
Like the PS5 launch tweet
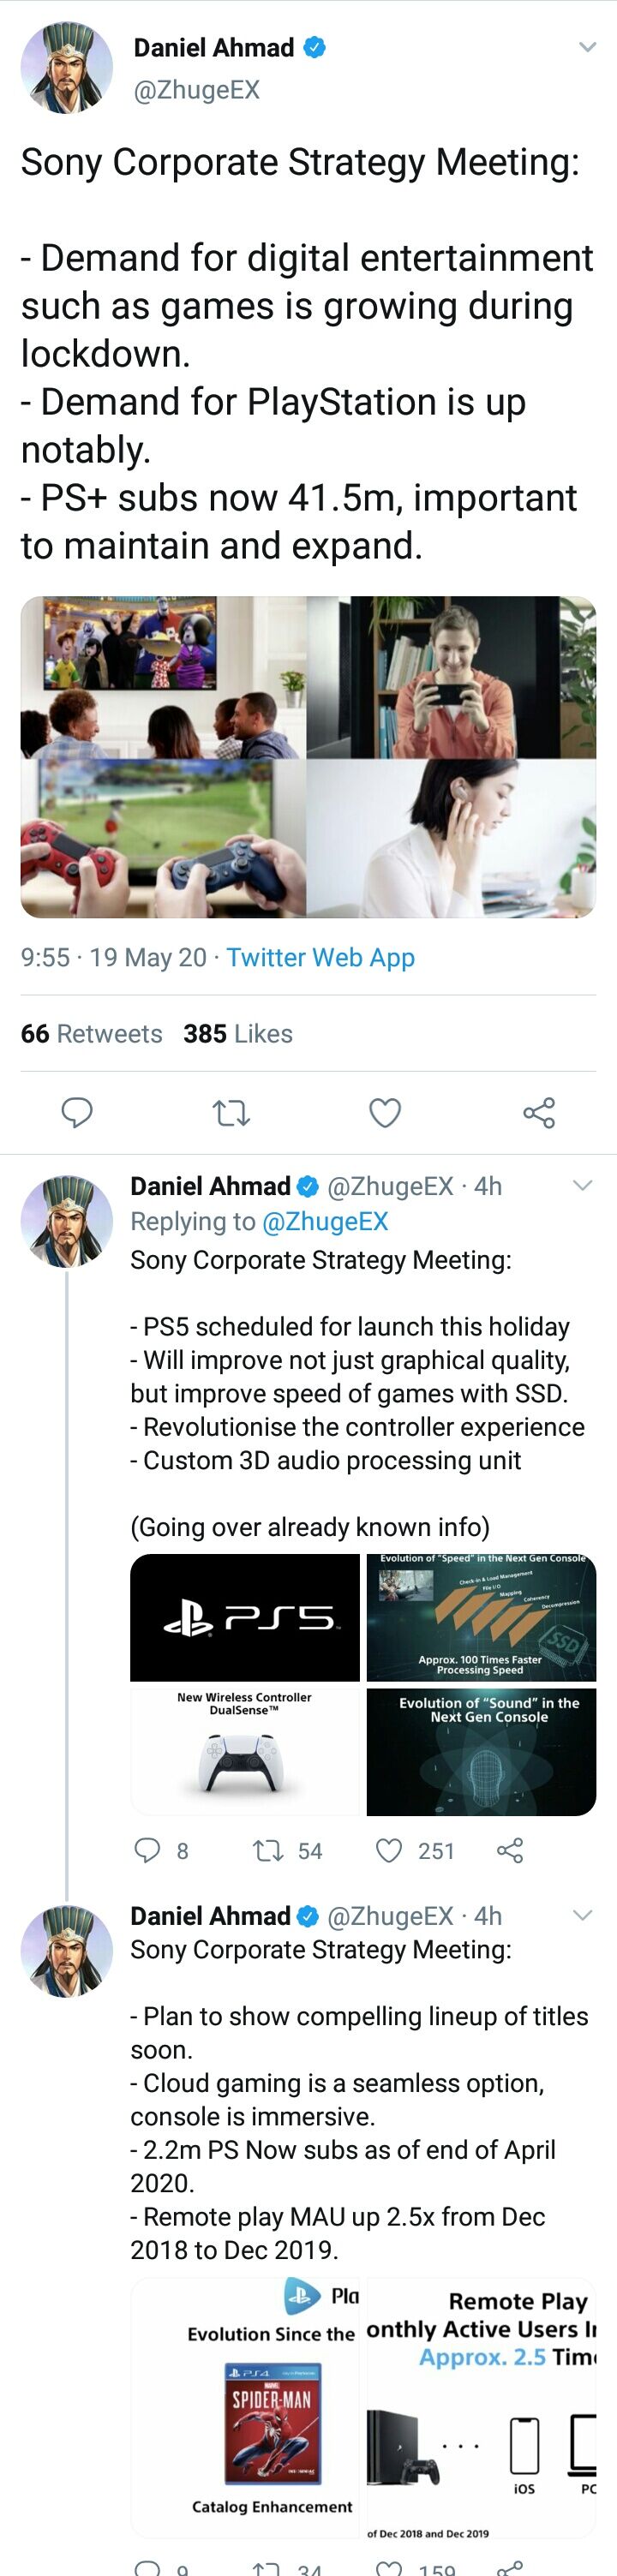point(388,1850)
